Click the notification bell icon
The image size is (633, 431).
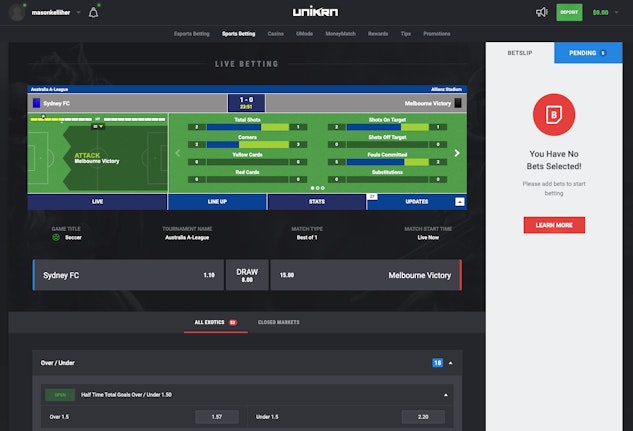pyautogui.click(x=94, y=13)
